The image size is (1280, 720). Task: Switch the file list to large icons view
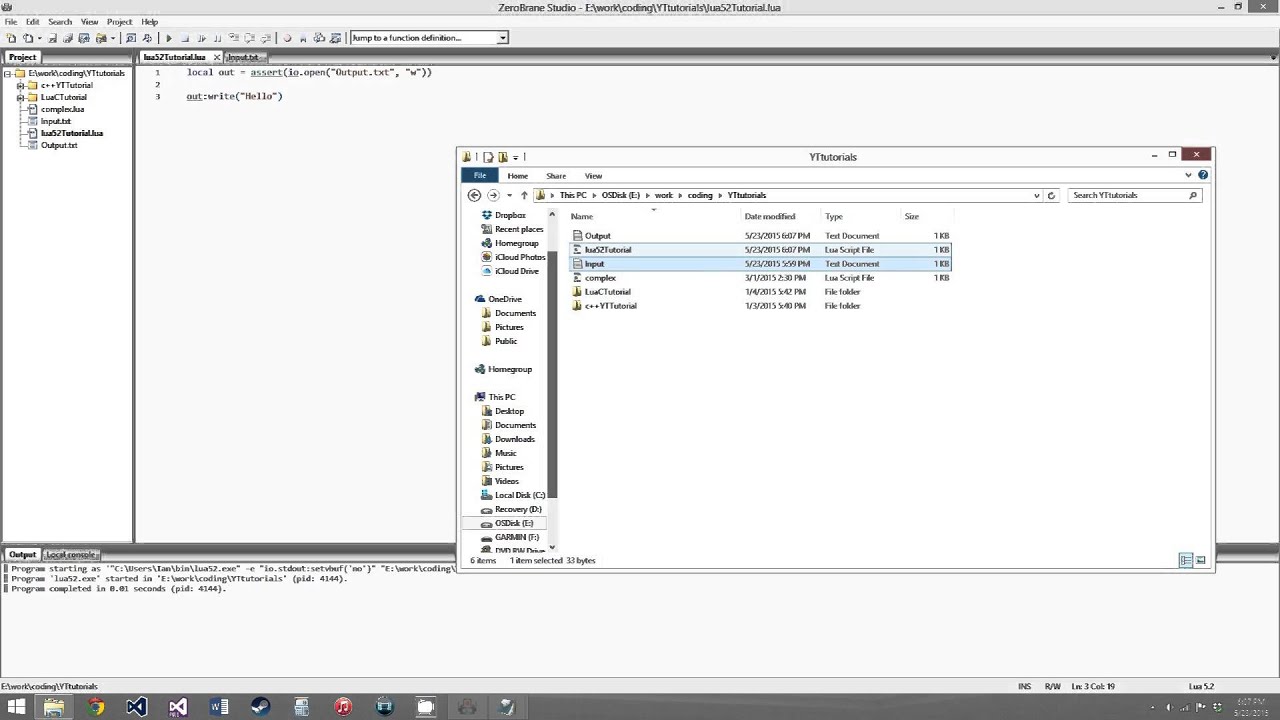(x=1201, y=560)
